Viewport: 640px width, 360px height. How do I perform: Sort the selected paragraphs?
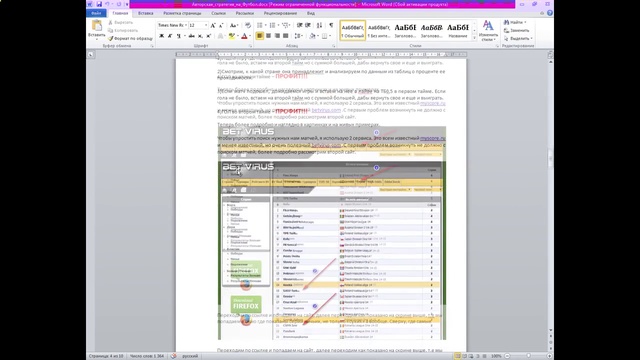(x=319, y=25)
